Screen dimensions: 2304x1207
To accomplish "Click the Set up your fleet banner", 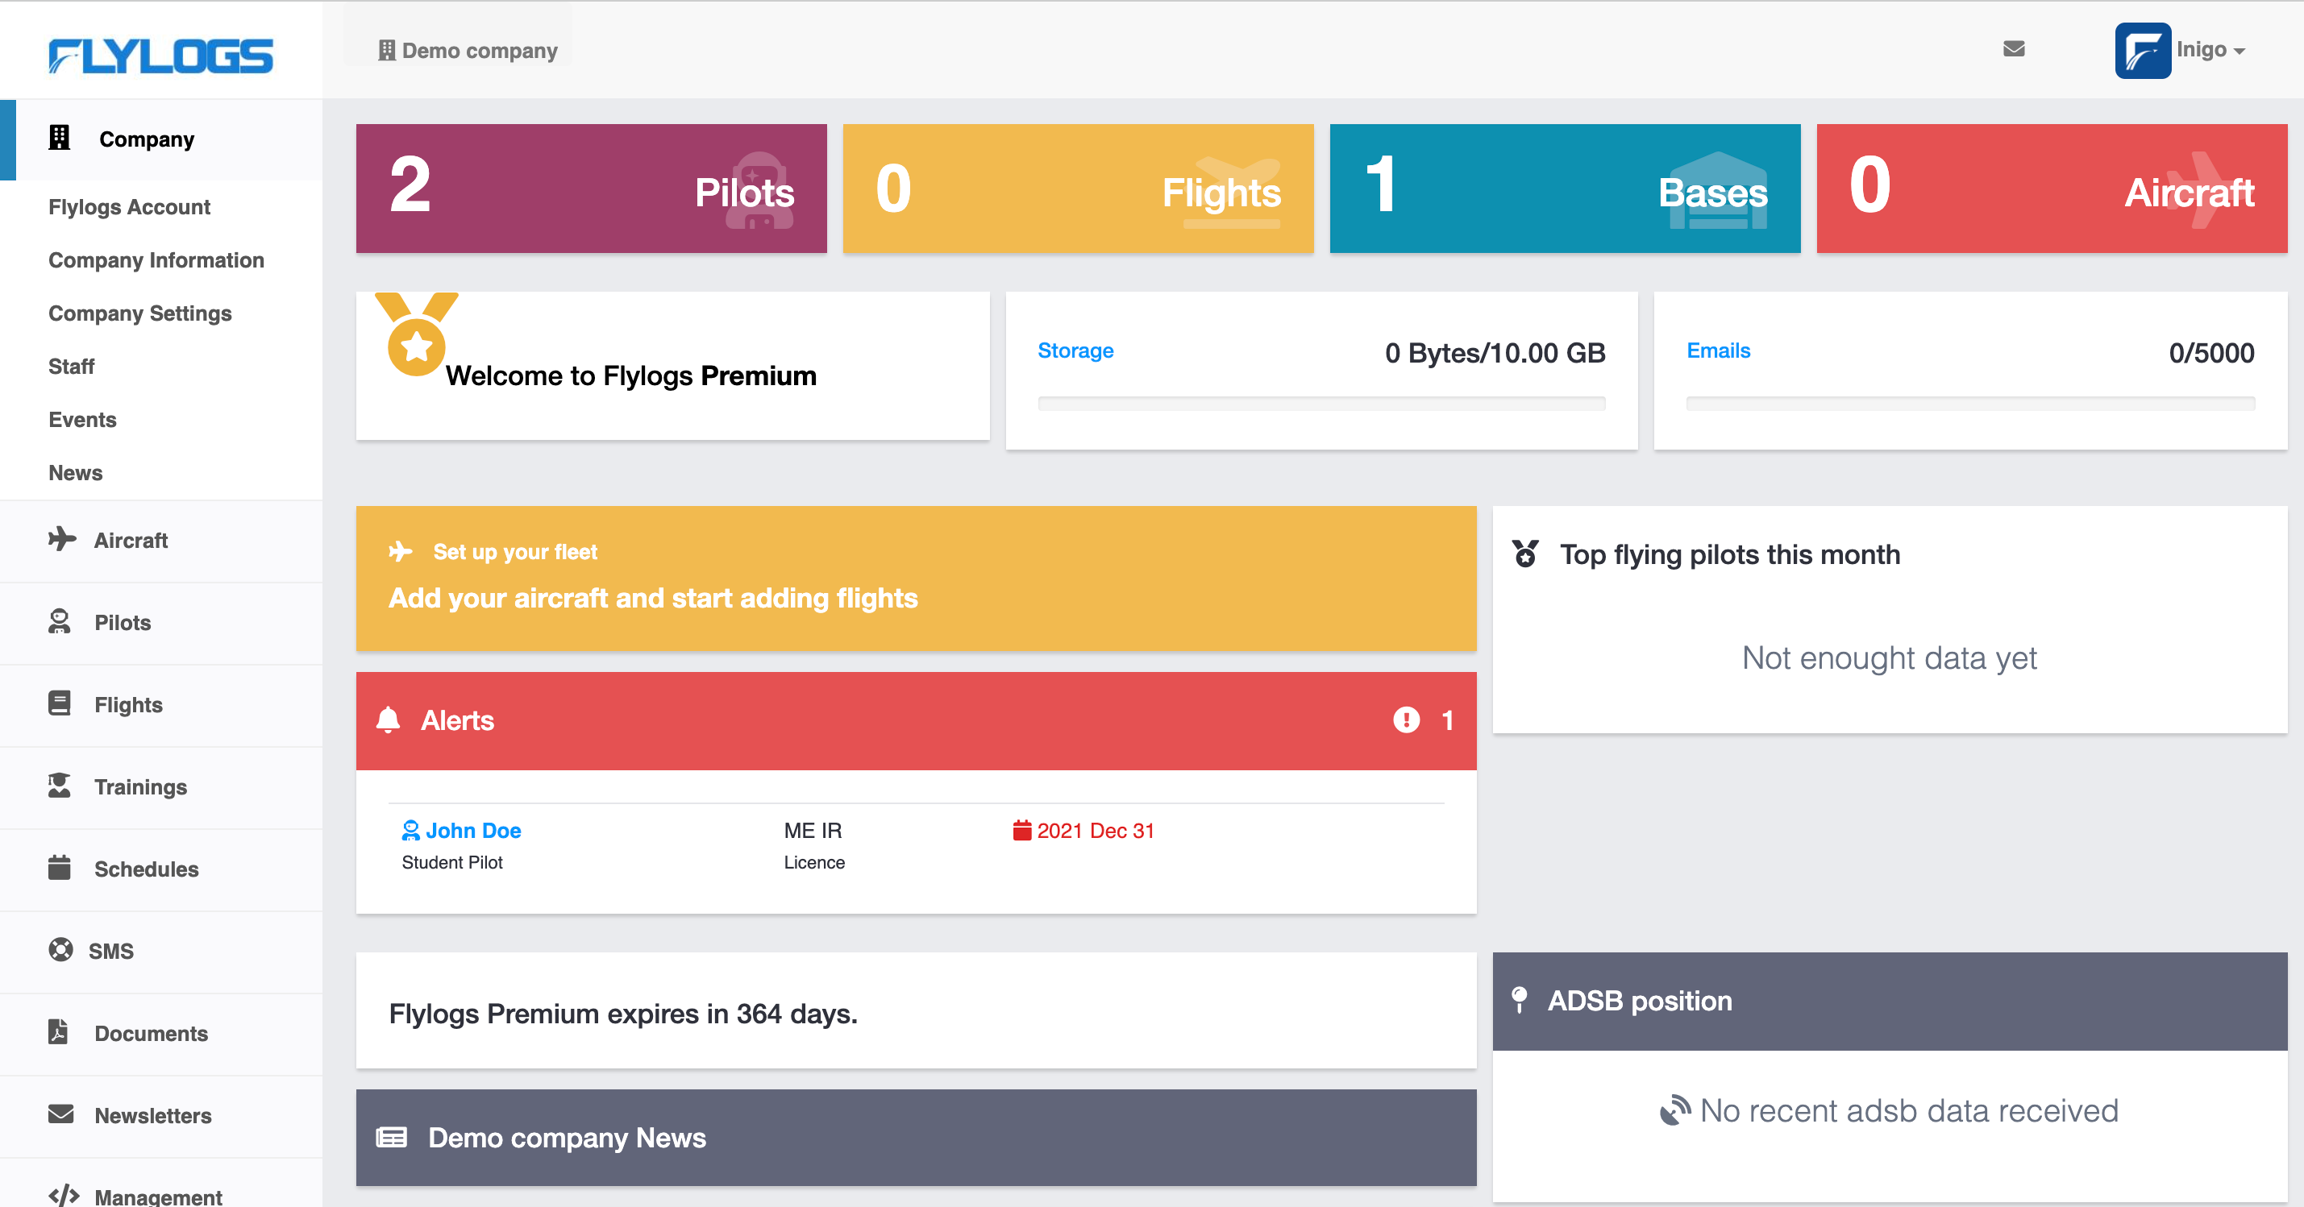I will [915, 578].
